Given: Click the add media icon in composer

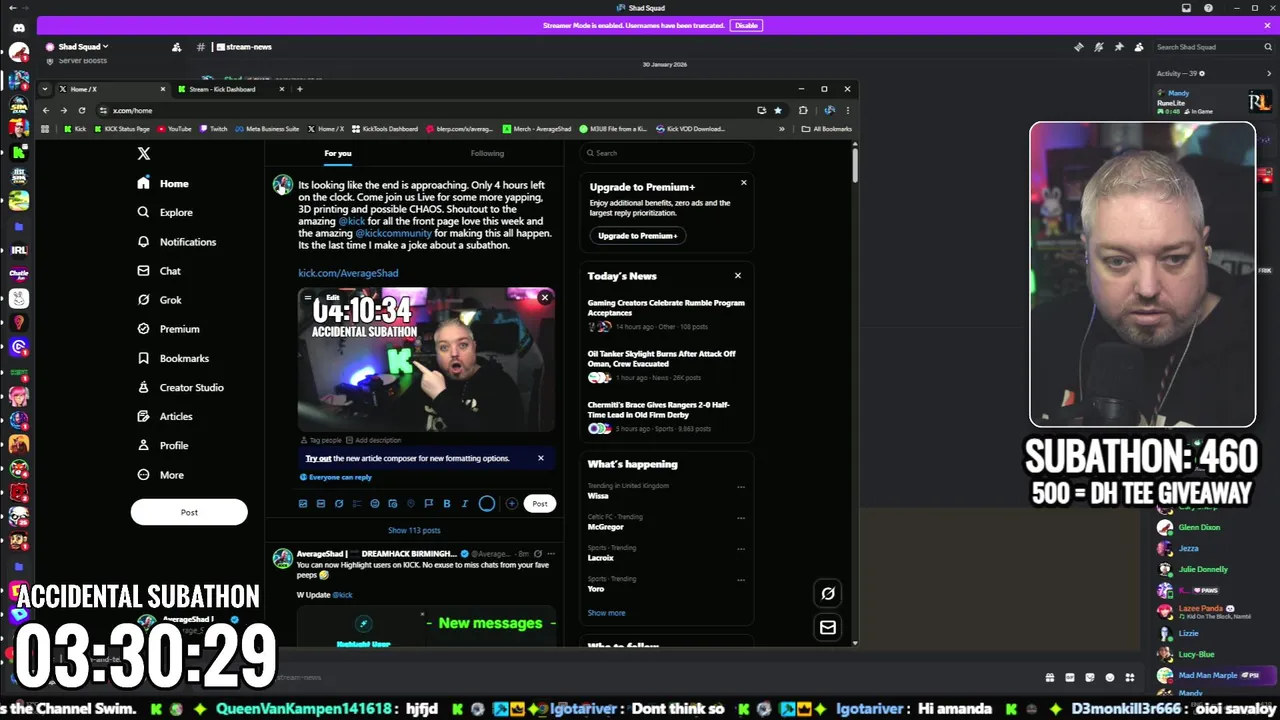Looking at the screenshot, I should click(x=303, y=504).
